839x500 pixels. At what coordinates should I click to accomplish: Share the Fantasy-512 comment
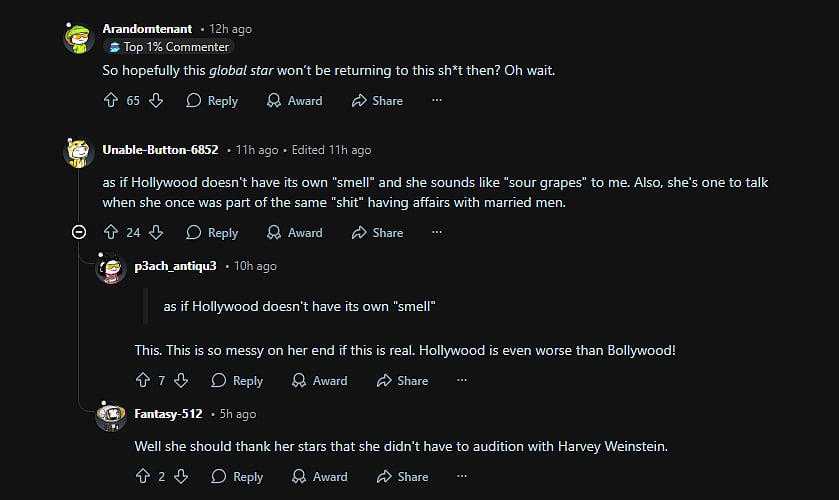point(401,476)
